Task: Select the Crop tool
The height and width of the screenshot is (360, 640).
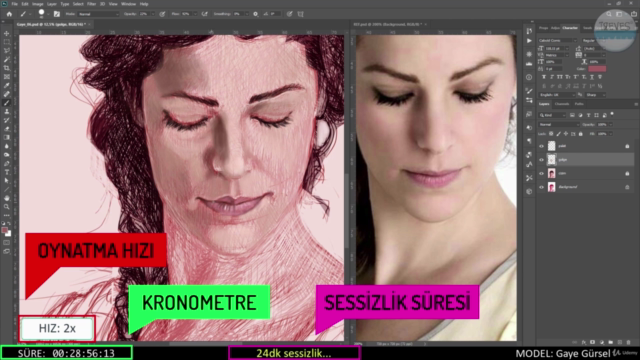Action: [7, 68]
